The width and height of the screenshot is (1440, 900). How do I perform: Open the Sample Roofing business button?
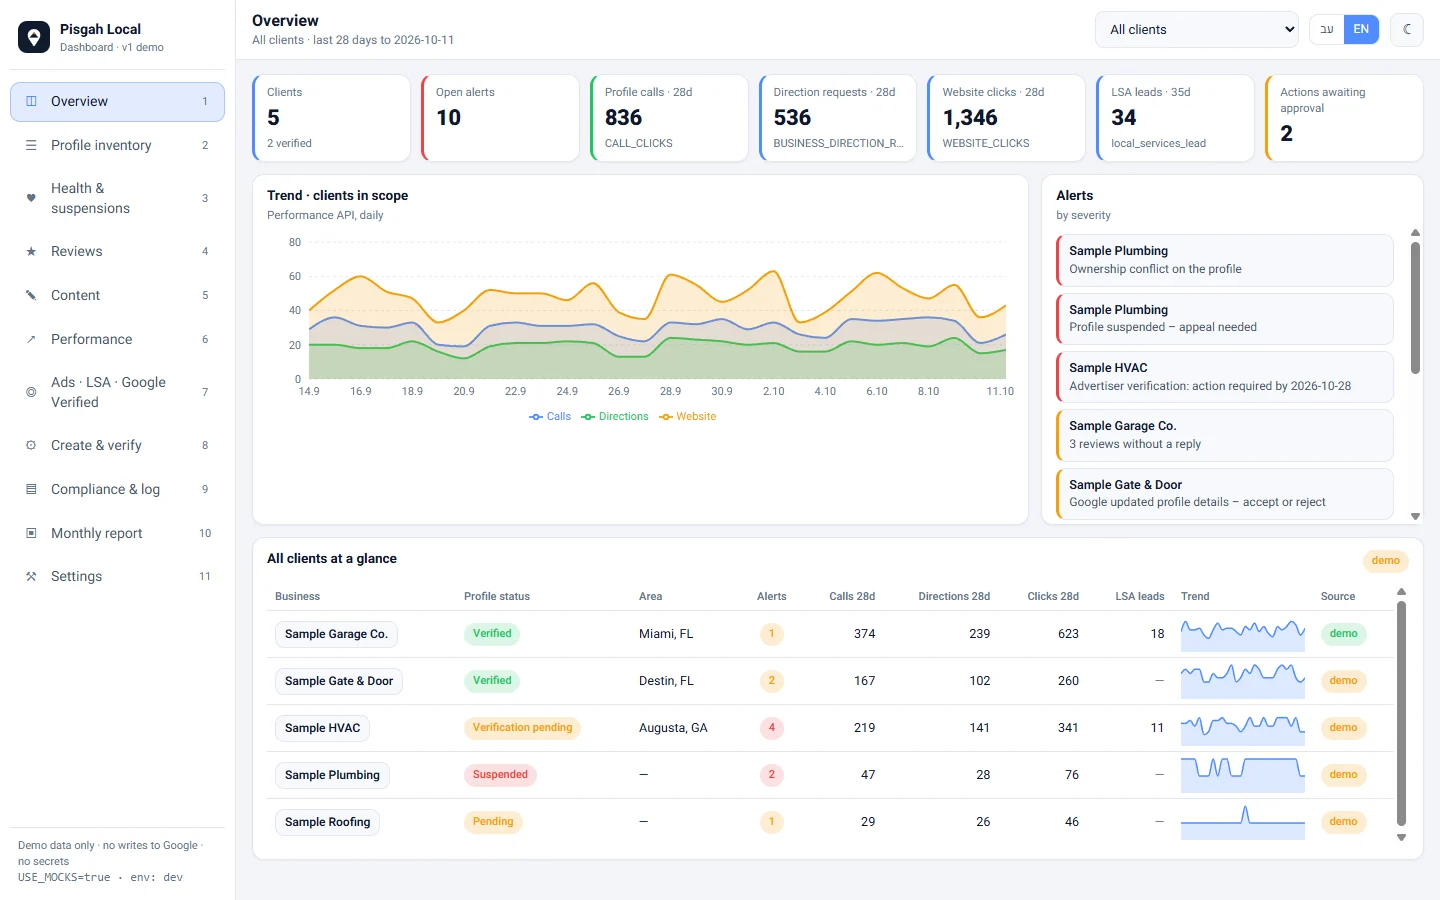[x=327, y=822]
